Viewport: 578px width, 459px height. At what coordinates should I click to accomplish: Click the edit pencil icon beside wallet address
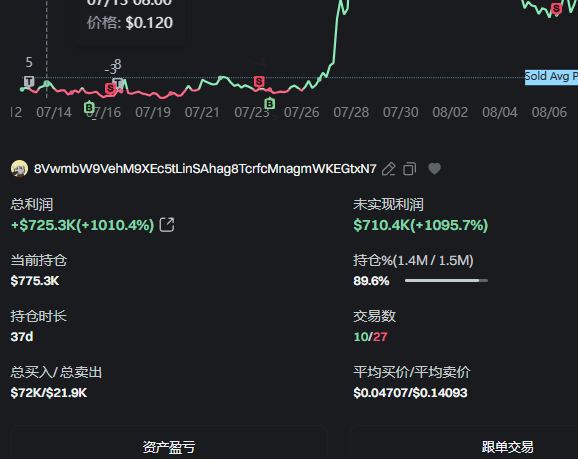point(389,169)
